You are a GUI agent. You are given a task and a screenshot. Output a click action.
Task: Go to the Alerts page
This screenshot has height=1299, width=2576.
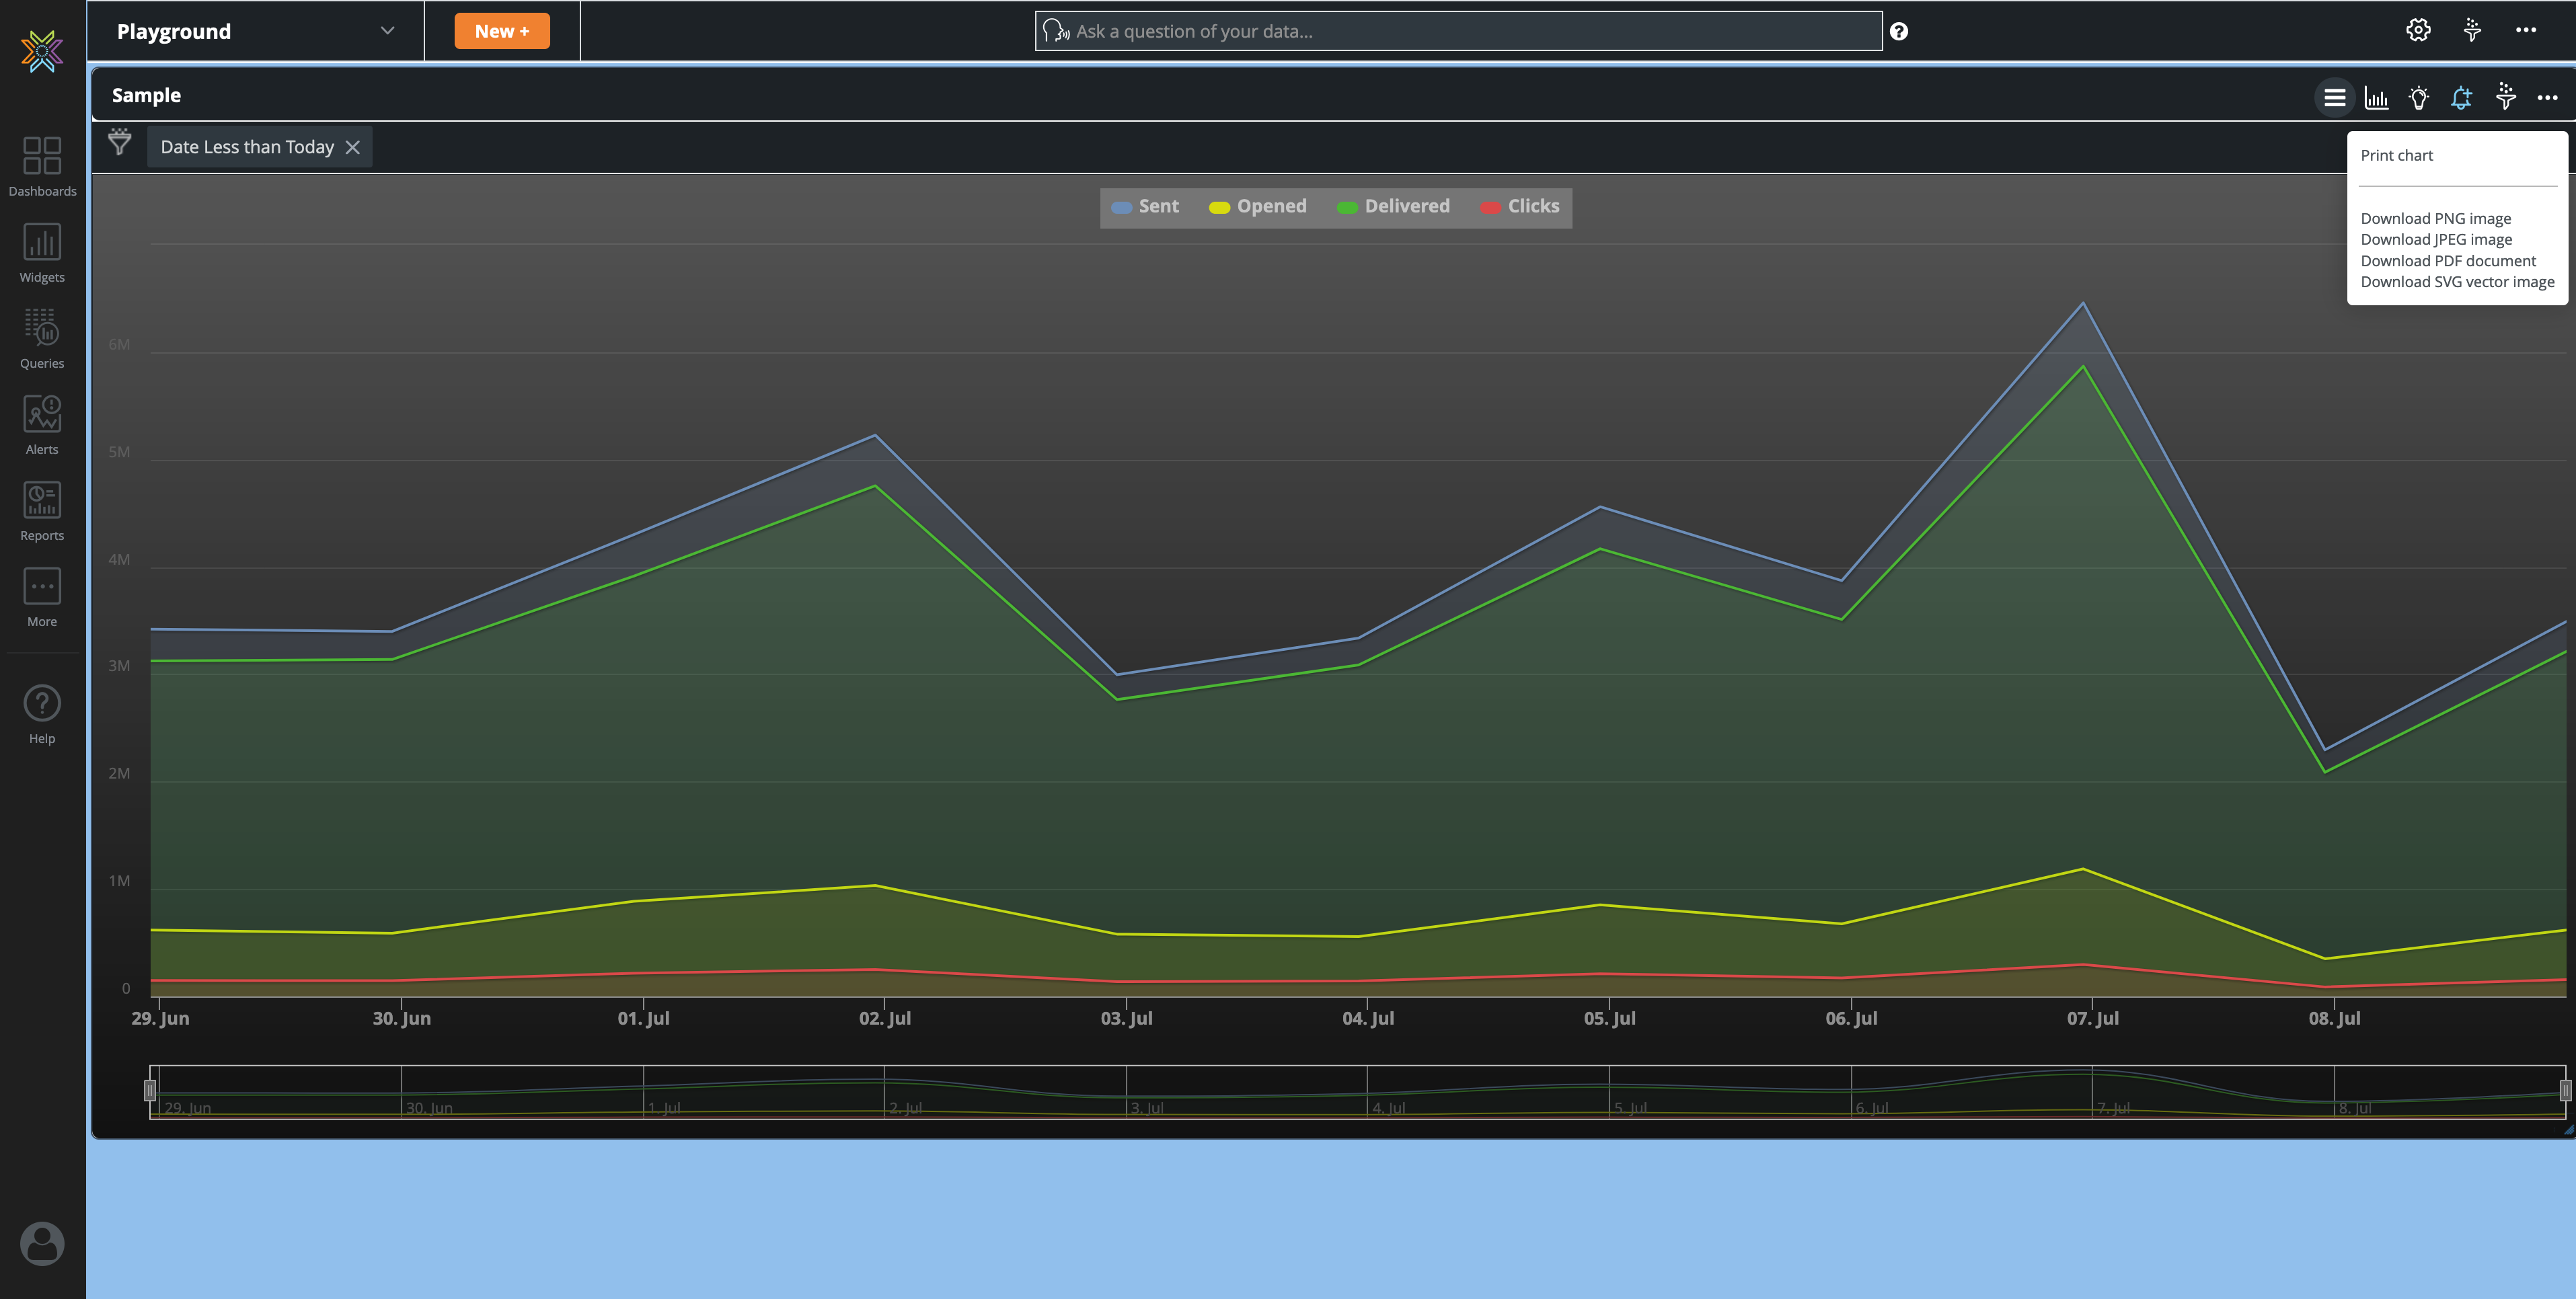coord(42,424)
